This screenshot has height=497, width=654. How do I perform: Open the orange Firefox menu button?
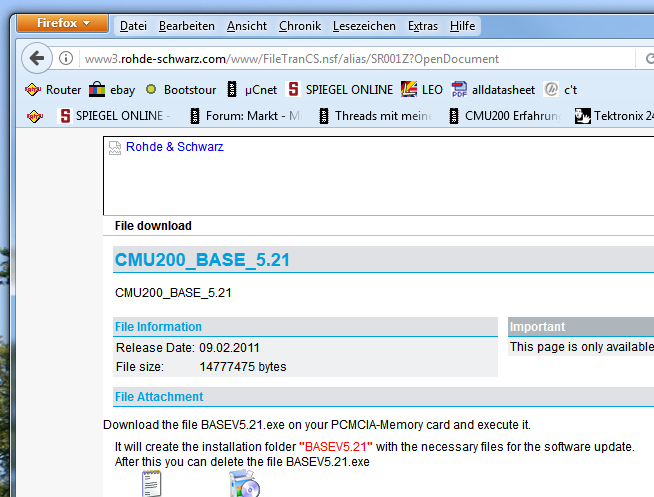63,23
